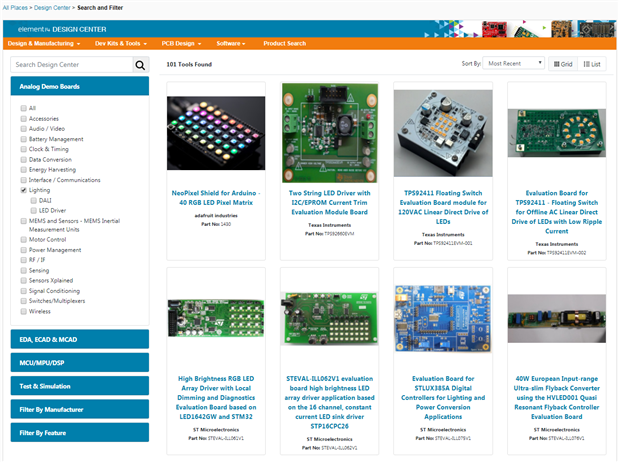Click the '101 Tools Found' text
This screenshot has height=462, width=619.
click(189, 64)
